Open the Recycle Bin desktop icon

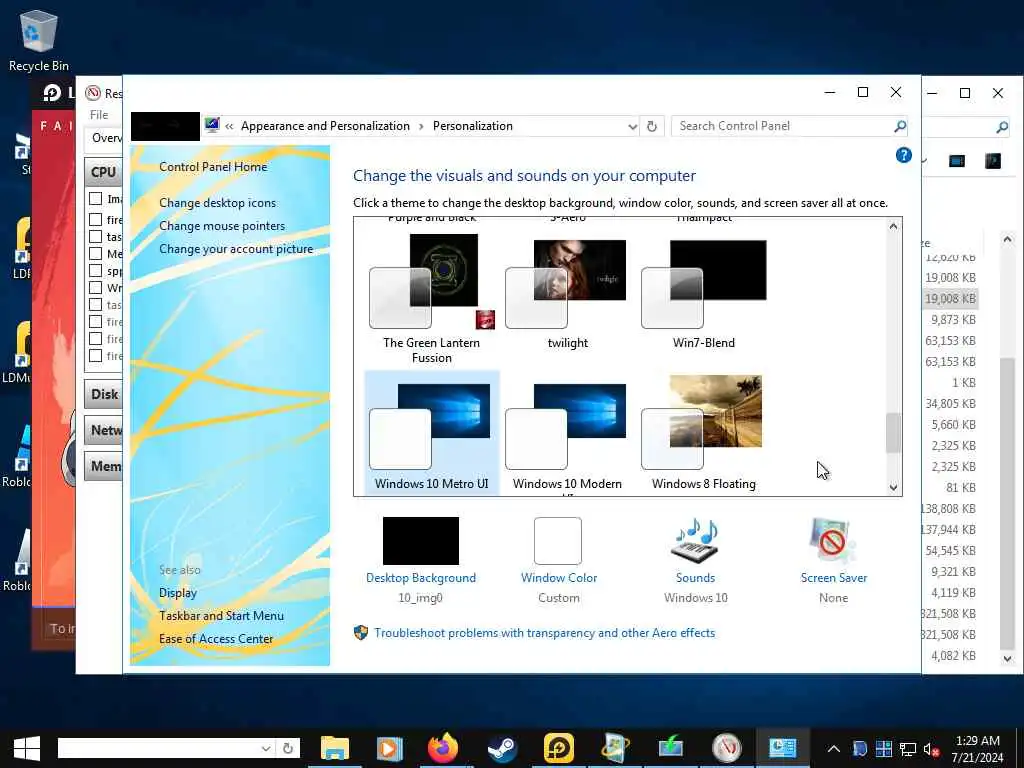39,40
